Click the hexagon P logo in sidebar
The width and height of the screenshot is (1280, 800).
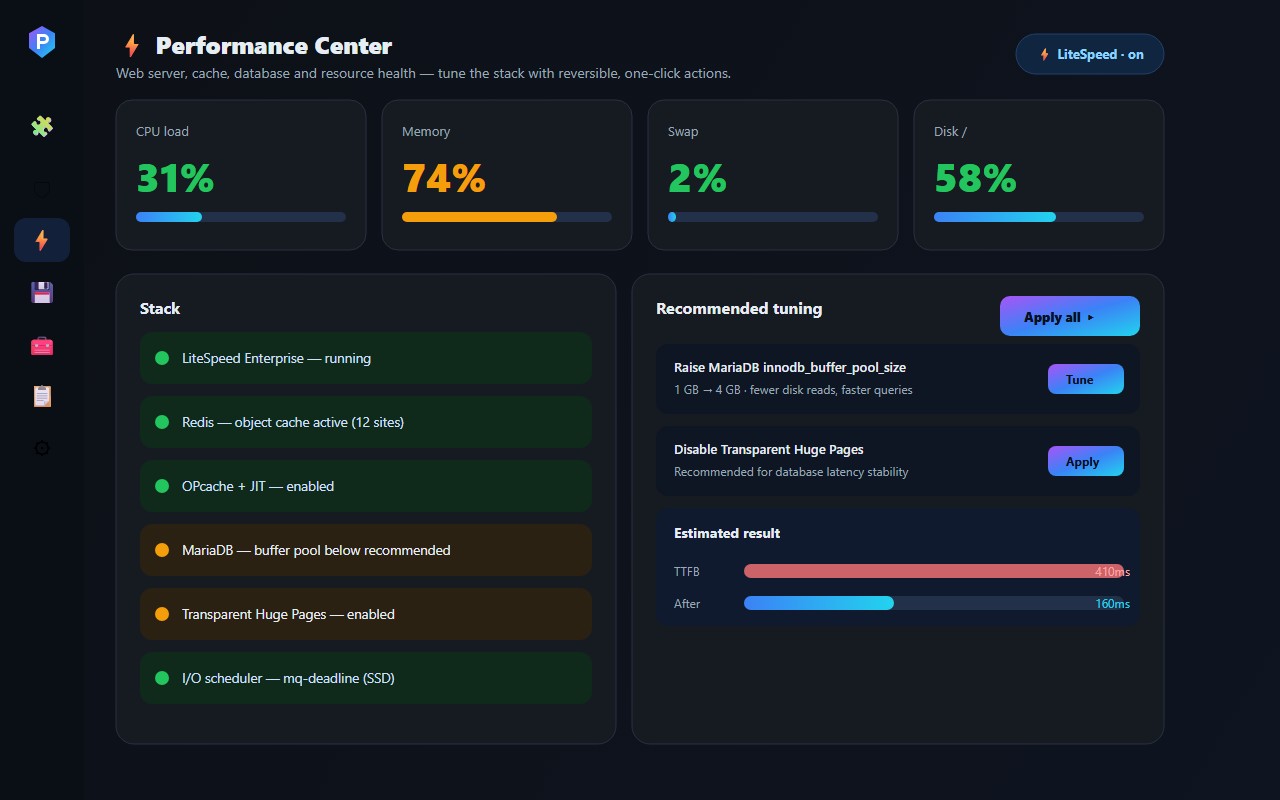(x=42, y=41)
